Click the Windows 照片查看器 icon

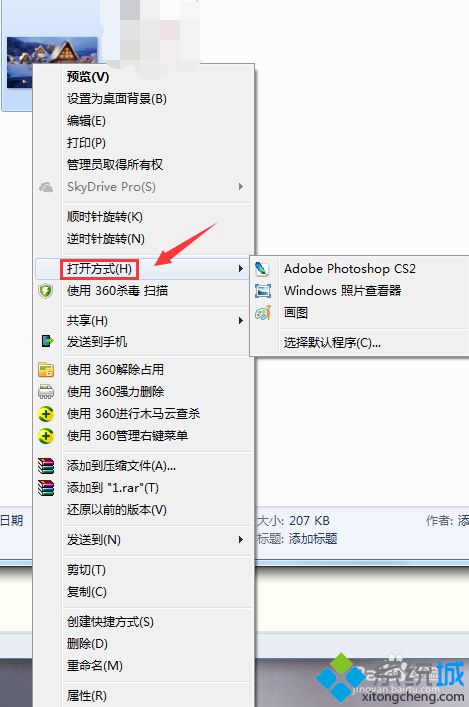click(x=263, y=291)
